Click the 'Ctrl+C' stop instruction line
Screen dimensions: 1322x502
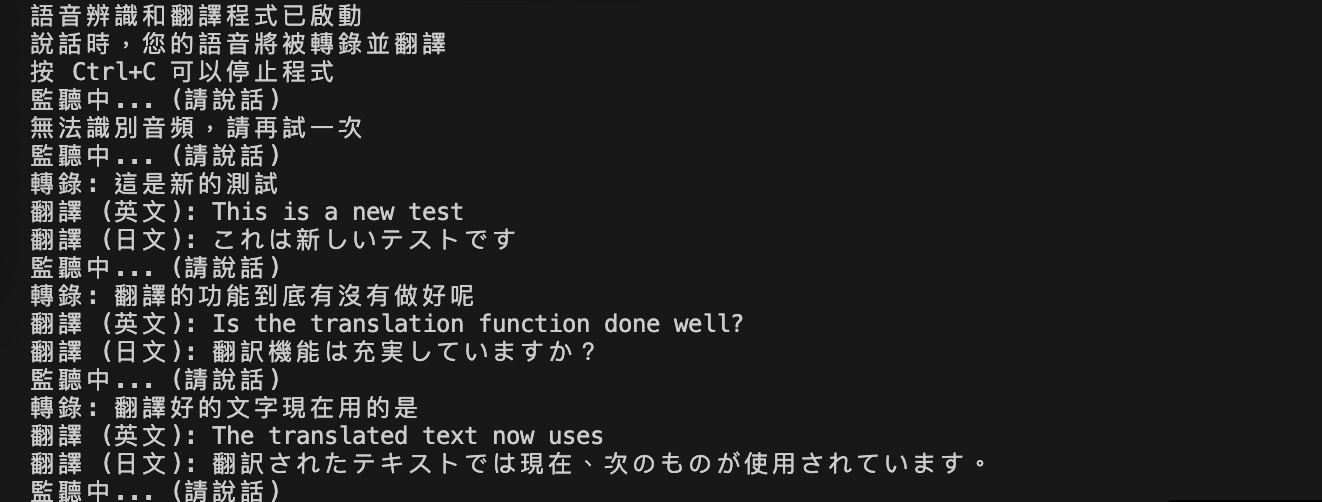click(183, 72)
